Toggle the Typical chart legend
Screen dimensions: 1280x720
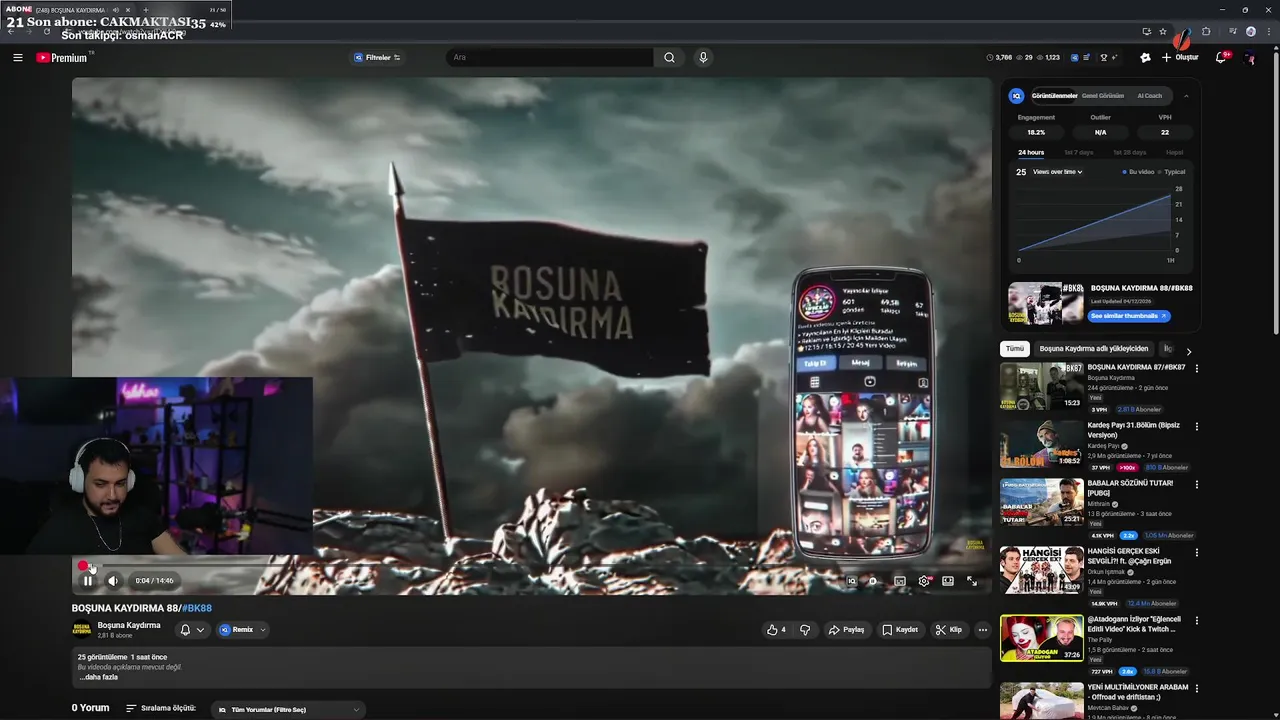pyautogui.click(x=1172, y=172)
